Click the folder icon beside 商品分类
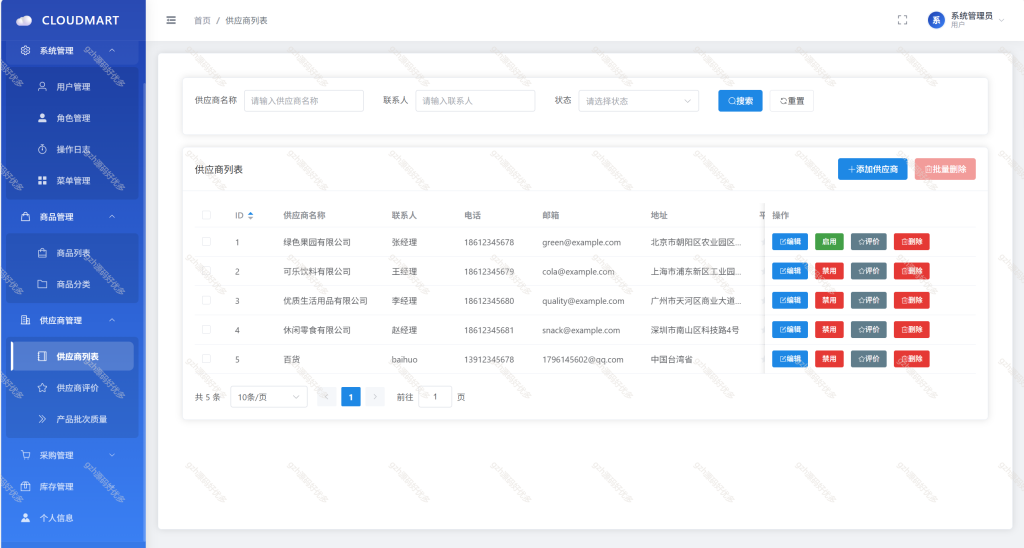This screenshot has width=1024, height=548. (42, 284)
